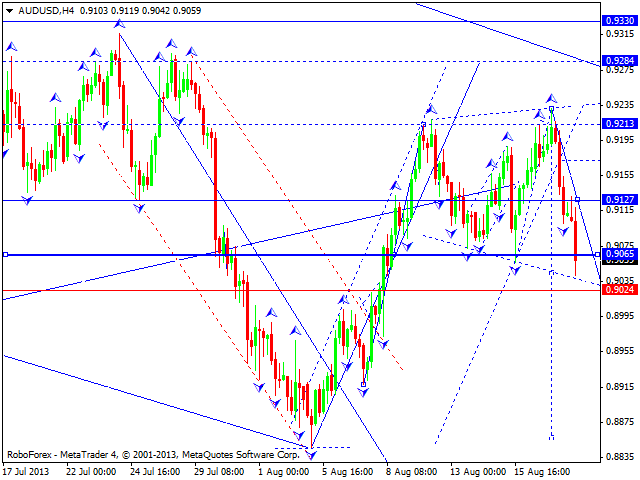Select the 1 Aug 00:00 time label
640x480 pixels.
(x=282, y=470)
